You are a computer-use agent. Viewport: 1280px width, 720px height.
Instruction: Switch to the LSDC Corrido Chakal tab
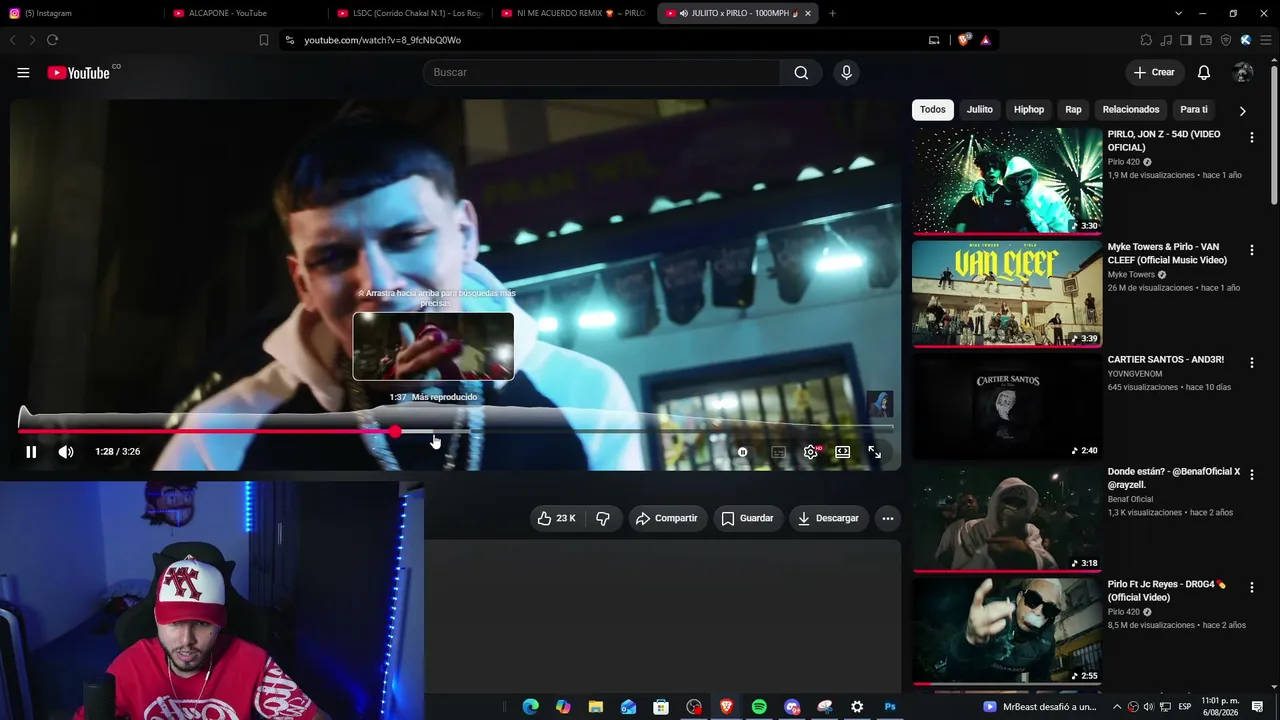(411, 13)
